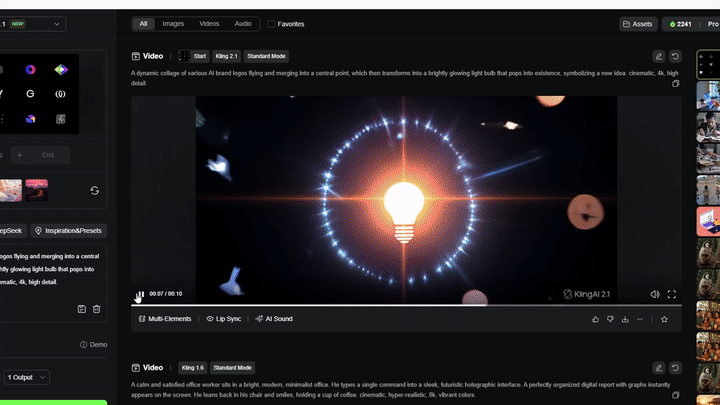The width and height of the screenshot is (720, 405).
Task: Pause the light bulb video
Action: click(x=139, y=295)
